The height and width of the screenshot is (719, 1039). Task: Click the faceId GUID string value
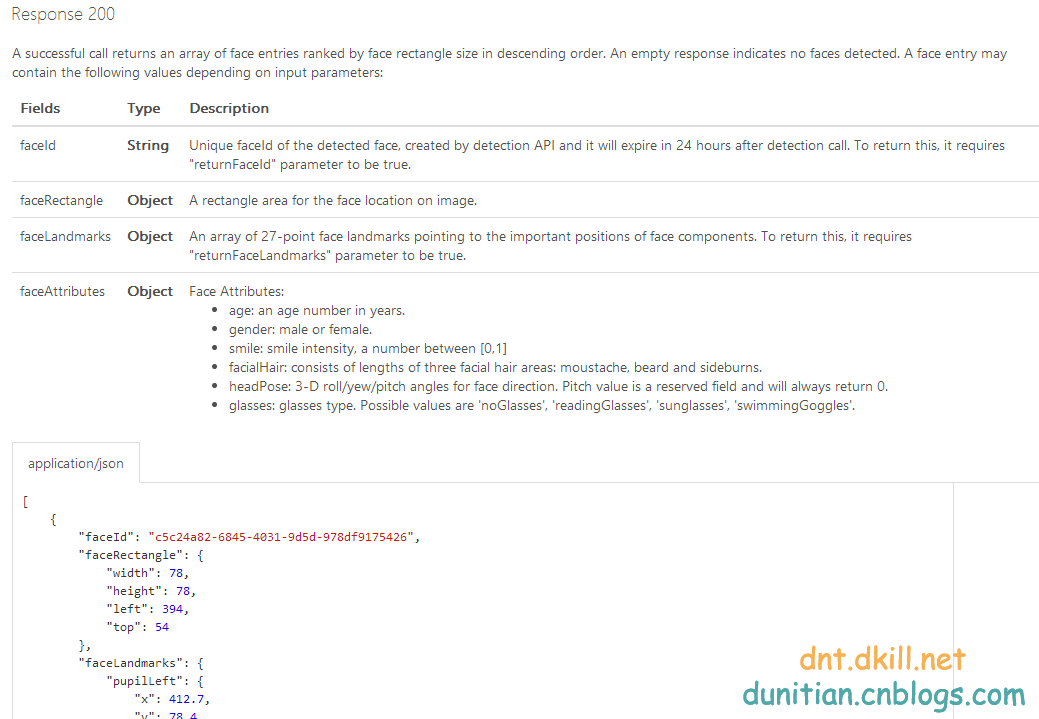[x=280, y=537]
